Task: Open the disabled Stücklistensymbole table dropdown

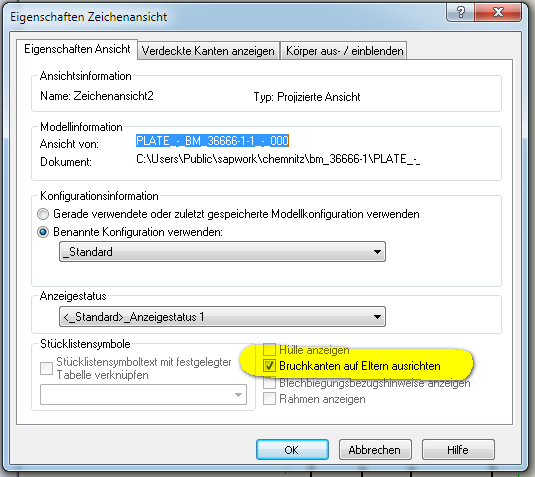Action: (143, 395)
